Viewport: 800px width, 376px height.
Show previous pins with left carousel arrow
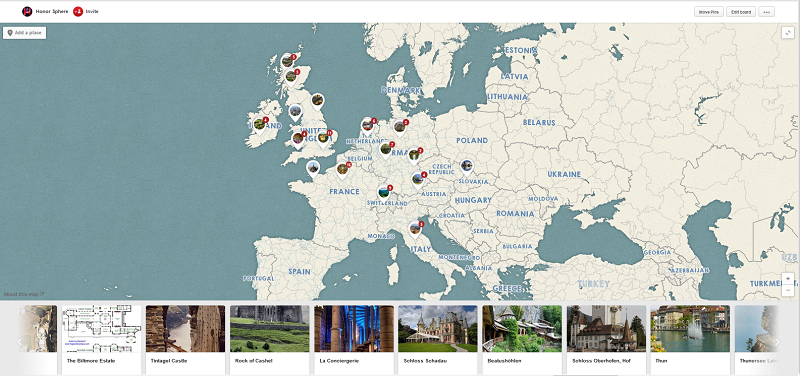(x=20, y=342)
